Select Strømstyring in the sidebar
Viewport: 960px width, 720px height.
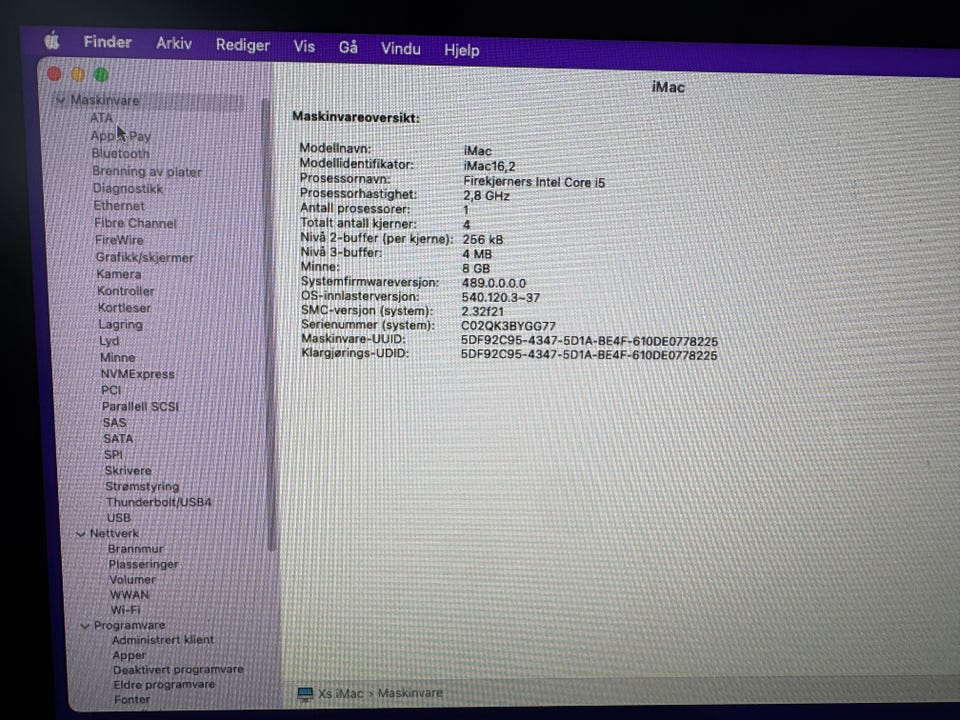coord(142,486)
